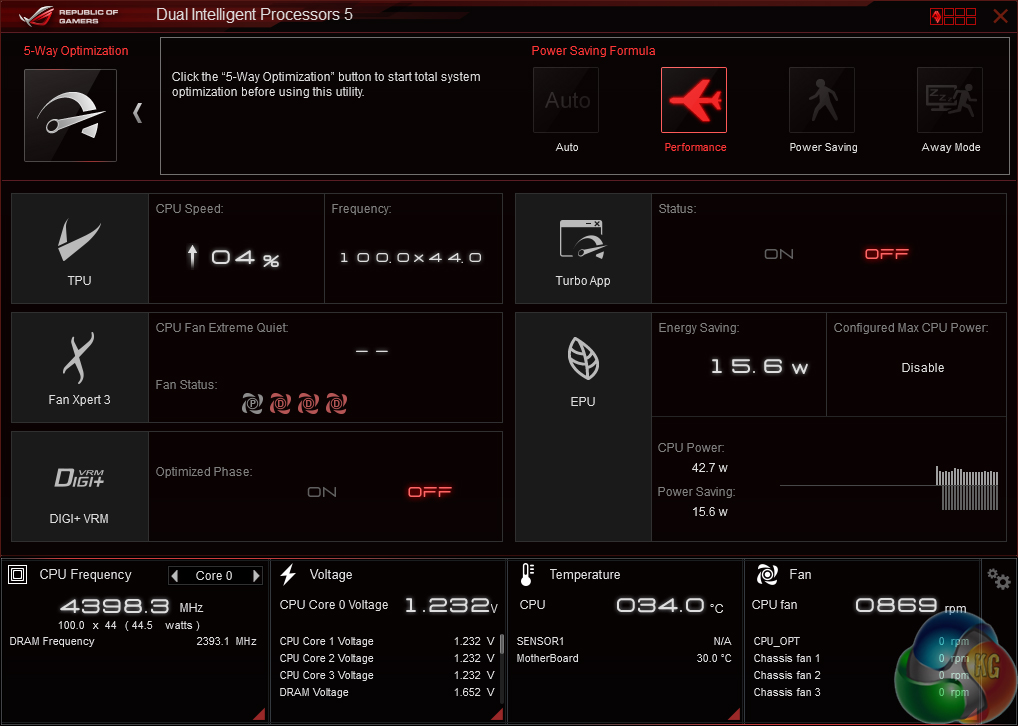Open the TPU section
The image size is (1019, 726).
[79, 248]
